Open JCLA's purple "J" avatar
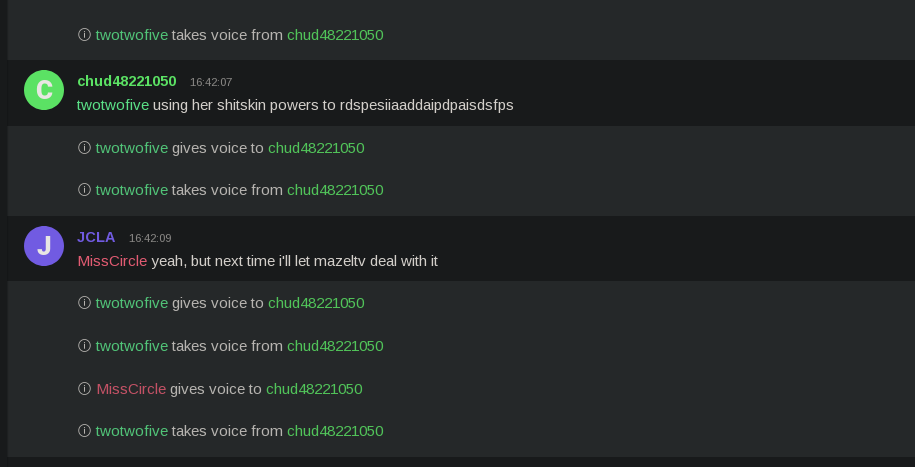The image size is (915, 467). 44,246
